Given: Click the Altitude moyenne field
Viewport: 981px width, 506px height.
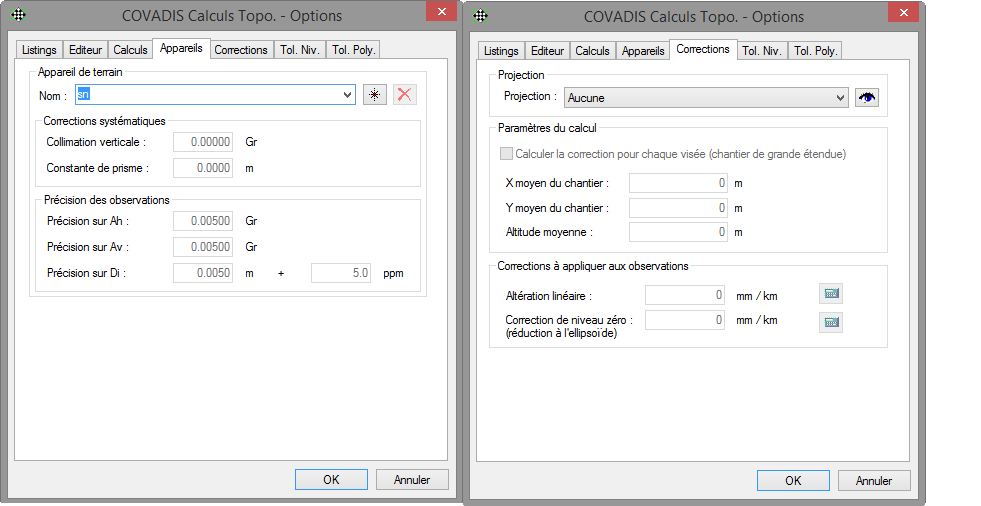Looking at the screenshot, I should click(x=678, y=232).
